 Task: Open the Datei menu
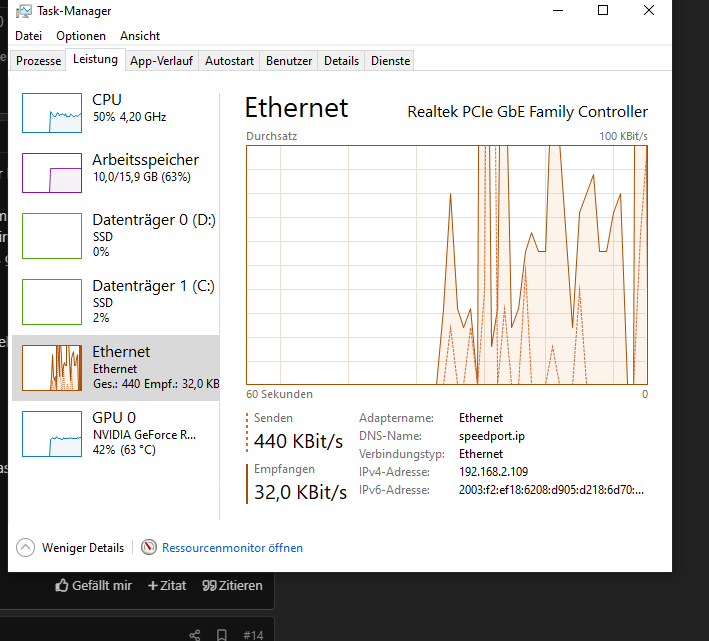click(28, 36)
